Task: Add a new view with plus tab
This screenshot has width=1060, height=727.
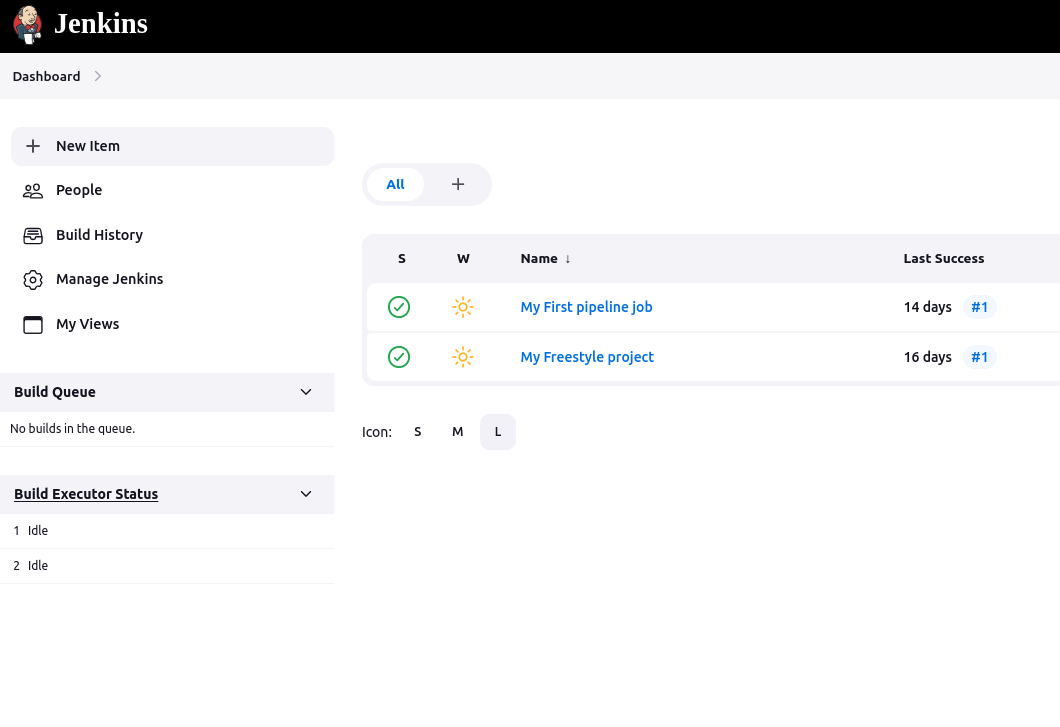Action: pyautogui.click(x=458, y=185)
